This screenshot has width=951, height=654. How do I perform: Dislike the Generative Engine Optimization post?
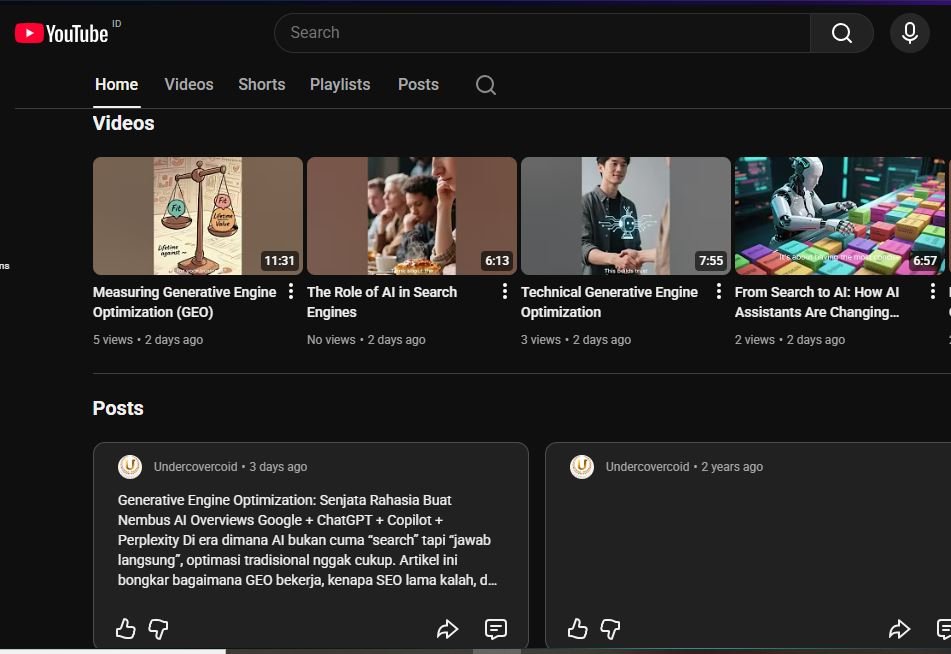(158, 629)
